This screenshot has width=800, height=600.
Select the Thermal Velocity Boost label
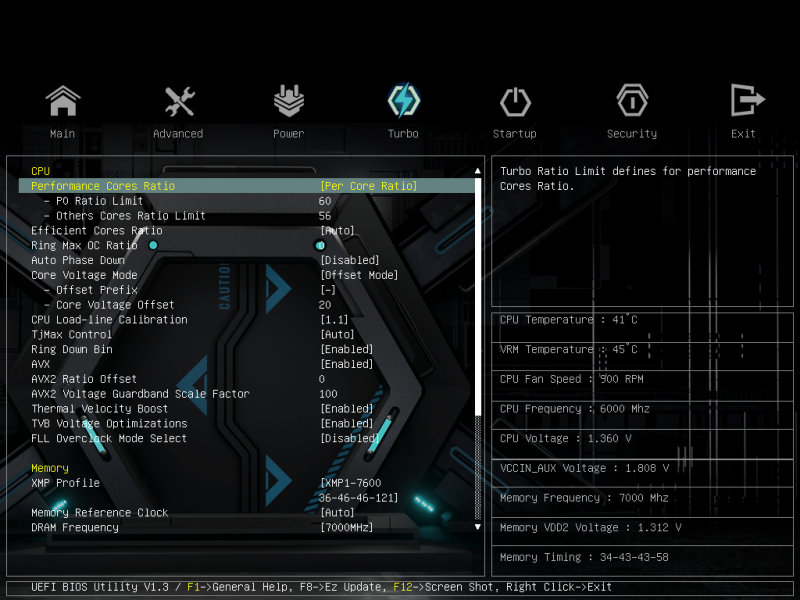[x=99, y=409]
